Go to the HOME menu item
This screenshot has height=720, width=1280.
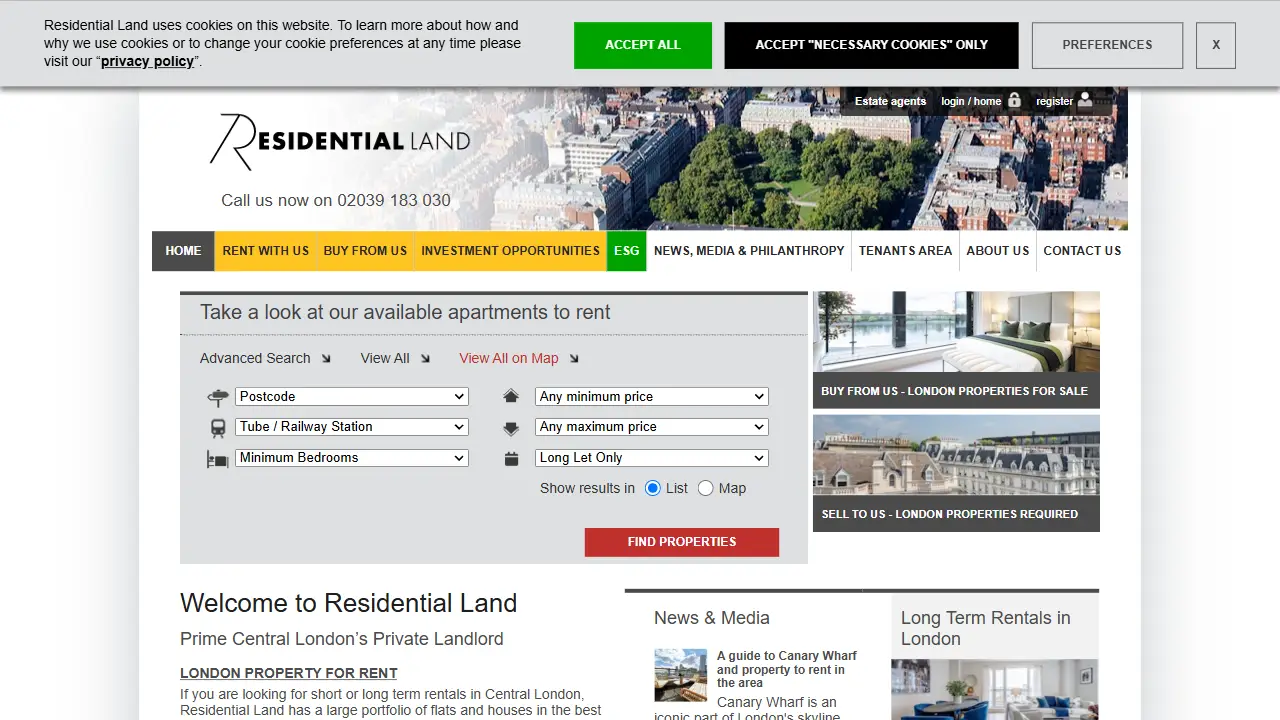(x=183, y=251)
